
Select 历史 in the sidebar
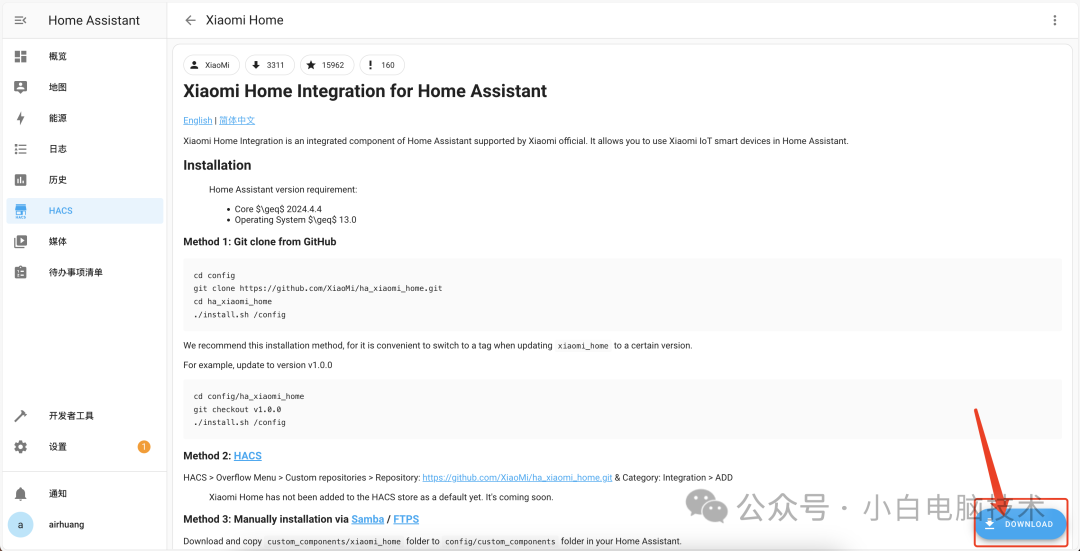point(85,180)
